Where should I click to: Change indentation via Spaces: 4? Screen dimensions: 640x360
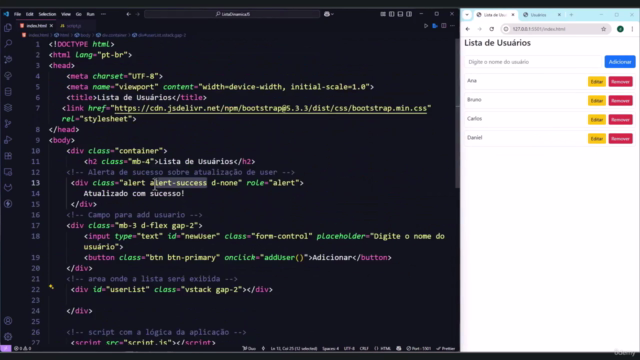pyautogui.click(x=331, y=349)
